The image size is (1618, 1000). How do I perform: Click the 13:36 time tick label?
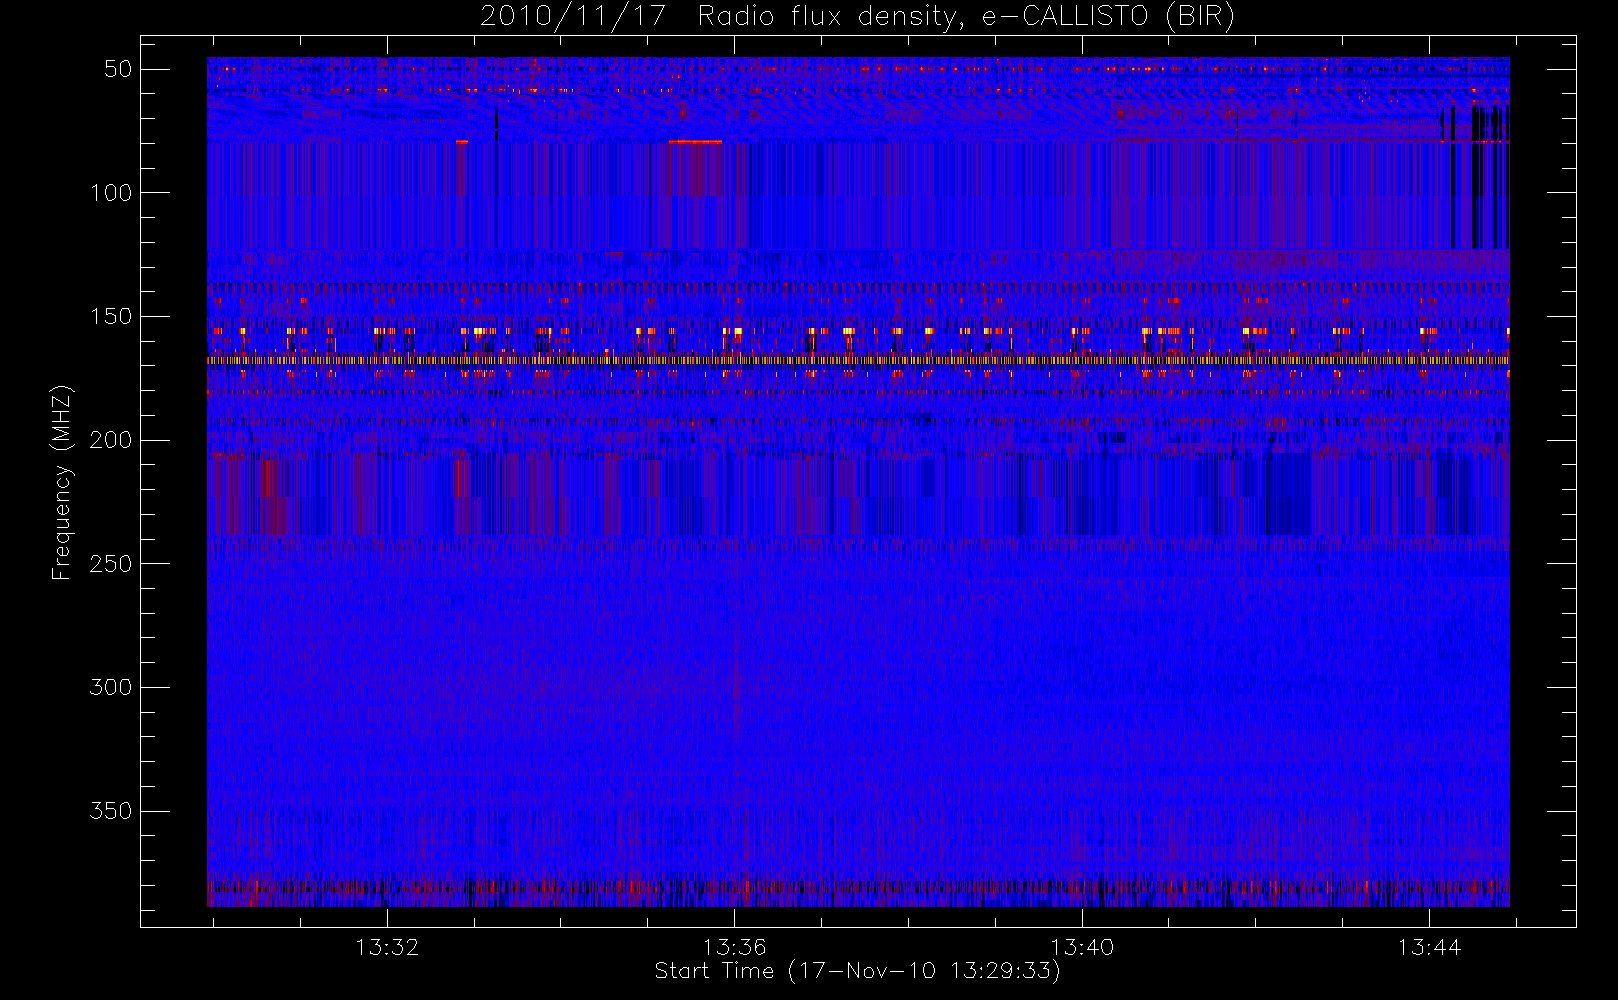[734, 947]
